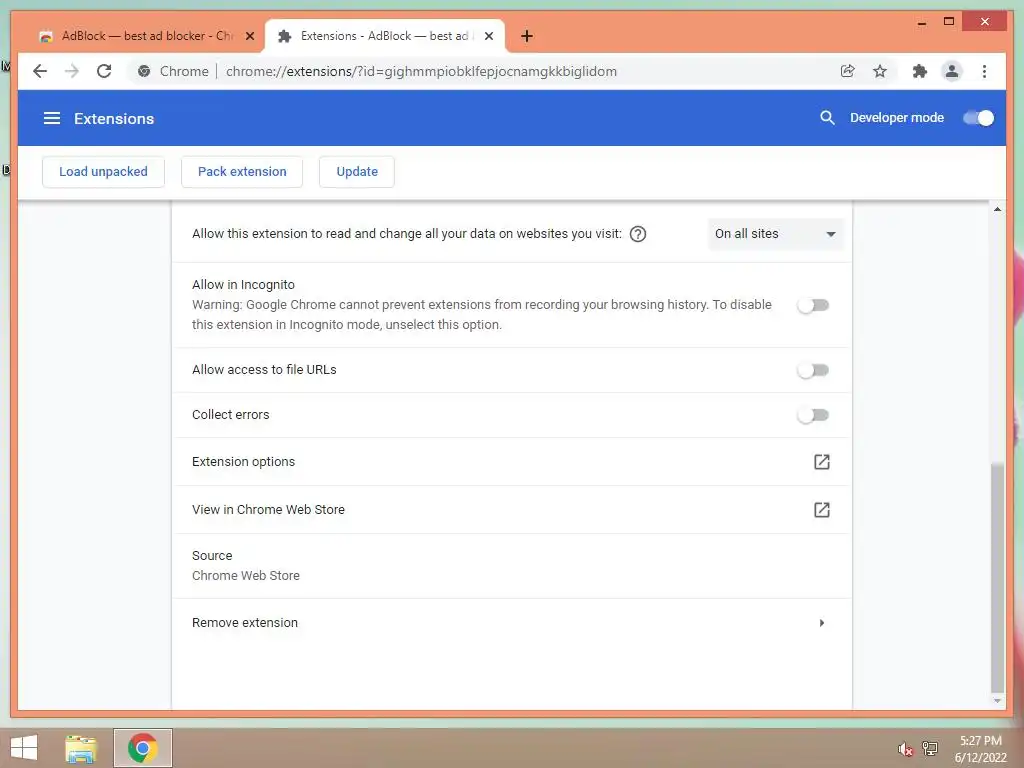Turn on Collect errors toggle
Image resolution: width=1024 pixels, height=768 pixels.
[813, 415]
